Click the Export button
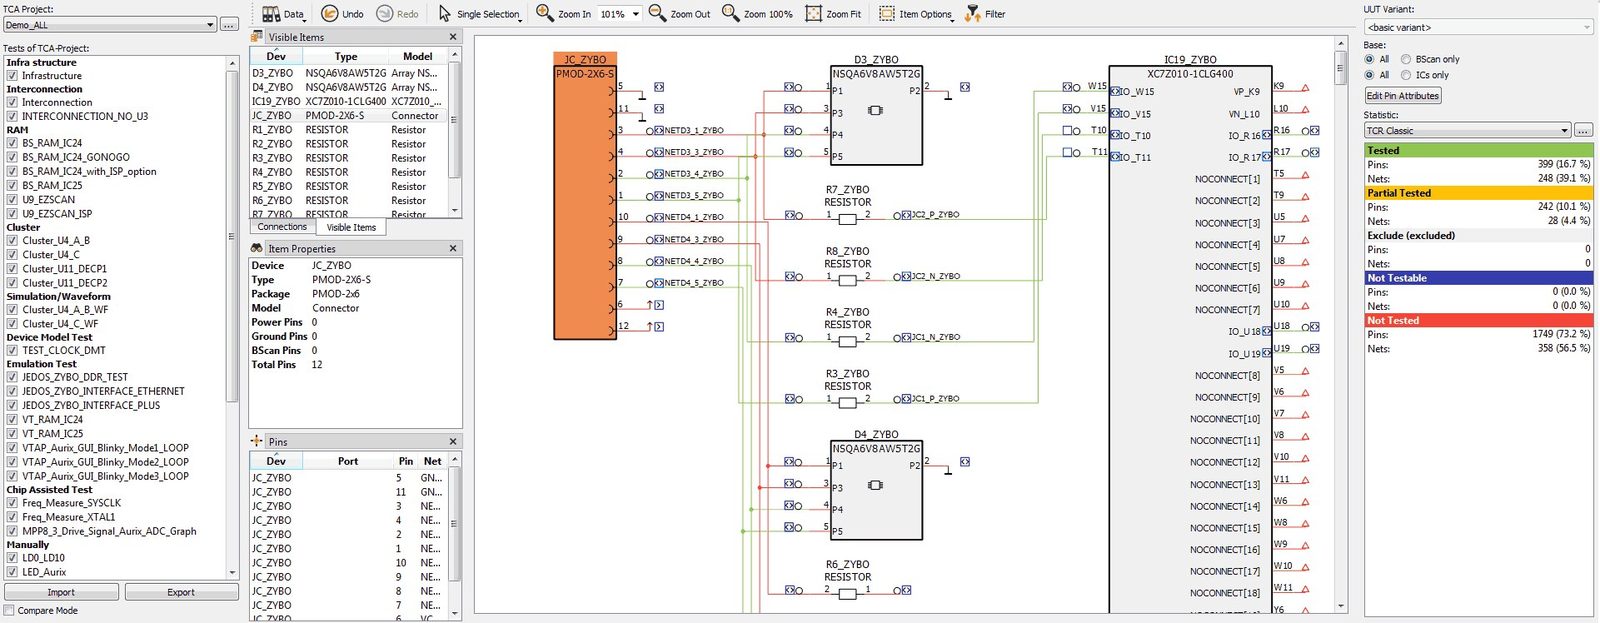Screen dimensions: 1600x623 point(181,593)
